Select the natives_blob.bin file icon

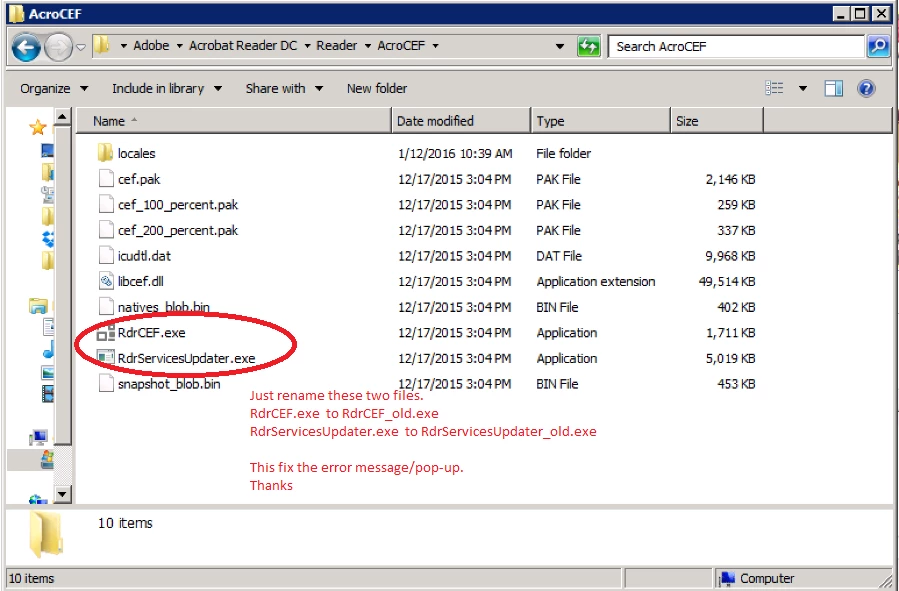pyautogui.click(x=106, y=307)
